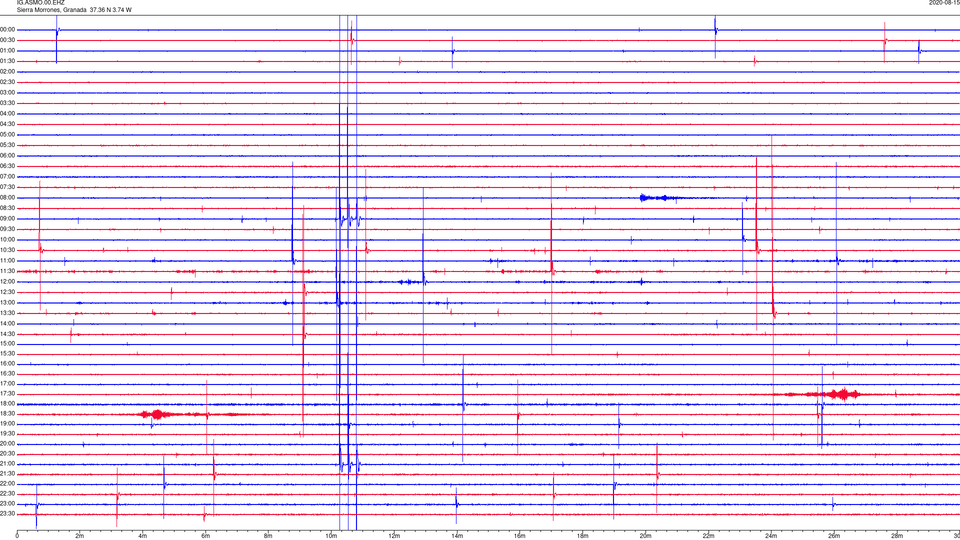Click the 12m axis tick label
This screenshot has height=540, width=960.
tap(394, 536)
